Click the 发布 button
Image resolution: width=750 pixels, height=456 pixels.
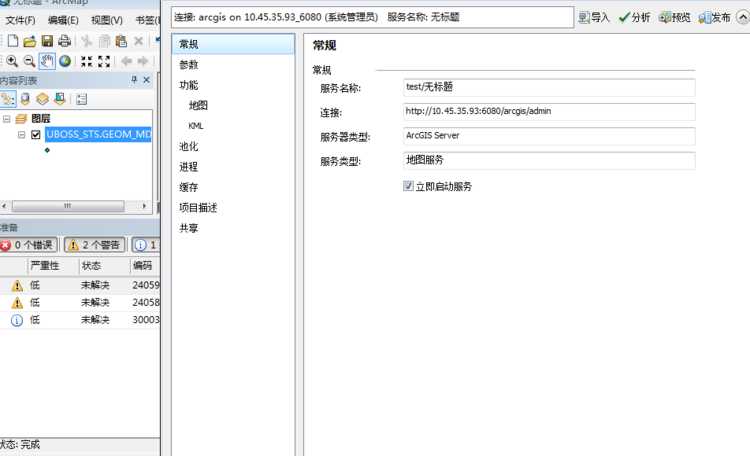[715, 18]
